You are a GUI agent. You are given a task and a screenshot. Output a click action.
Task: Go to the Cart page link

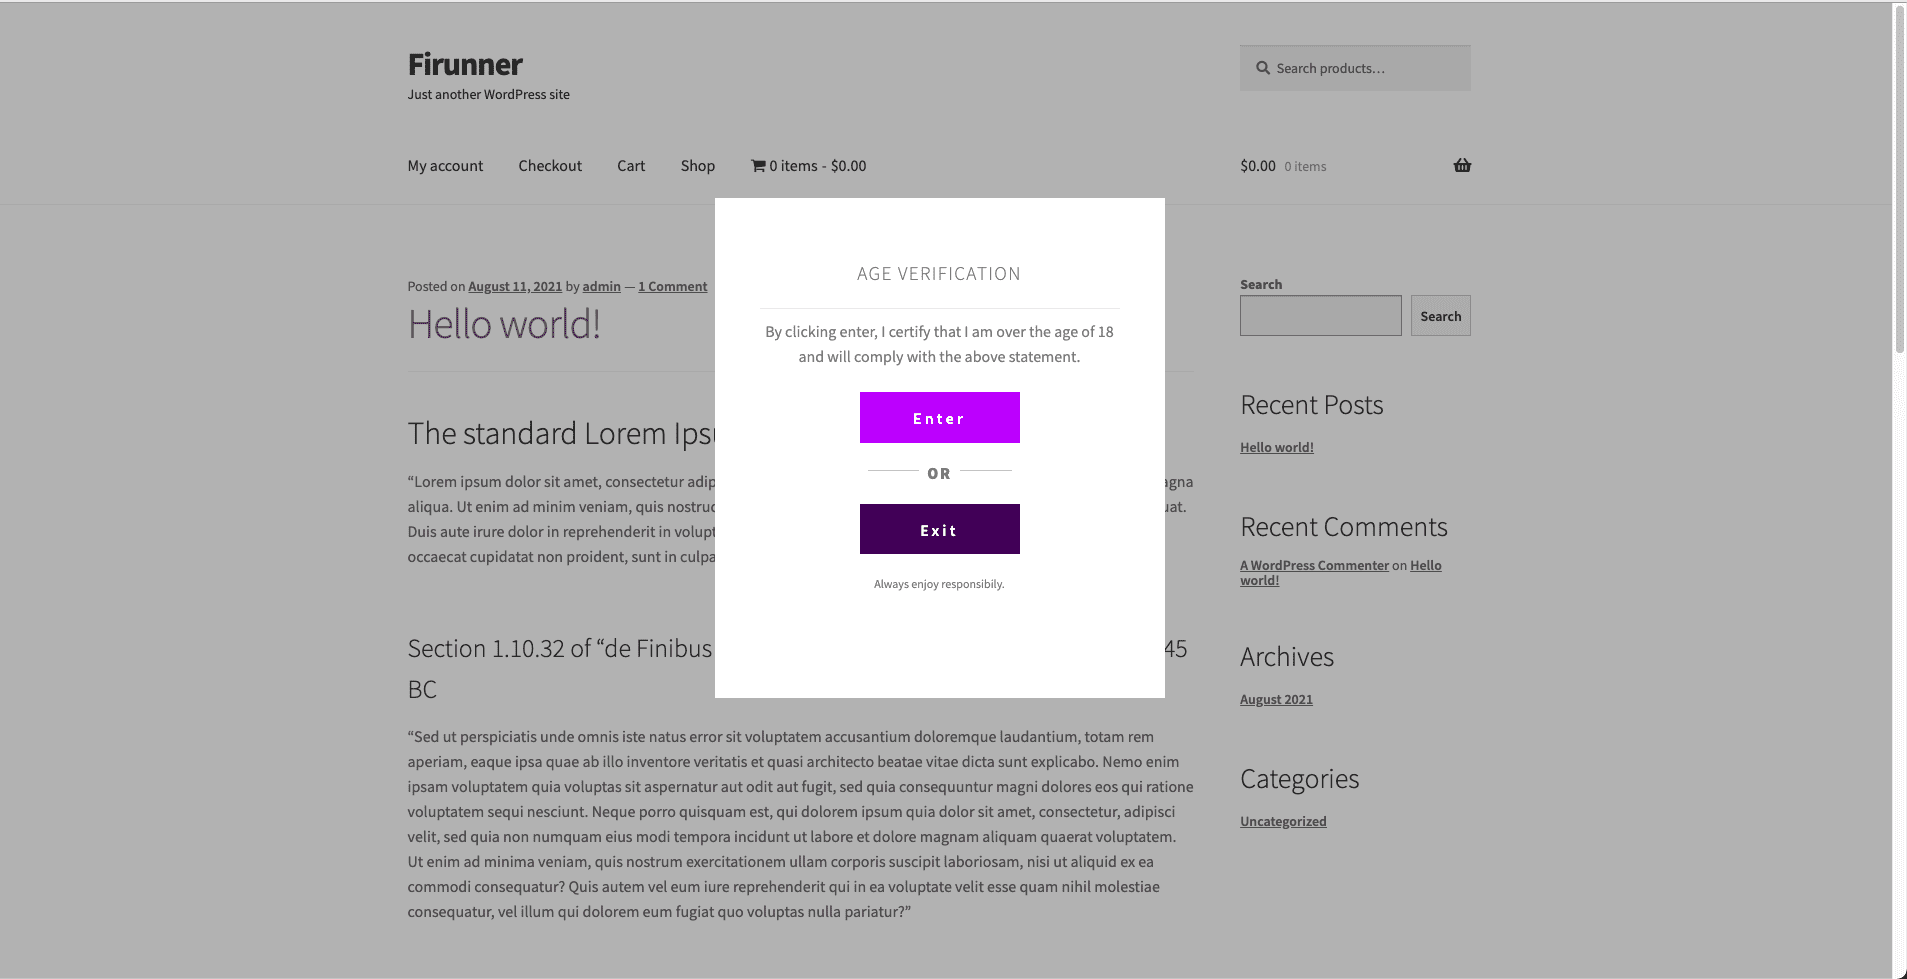631,166
